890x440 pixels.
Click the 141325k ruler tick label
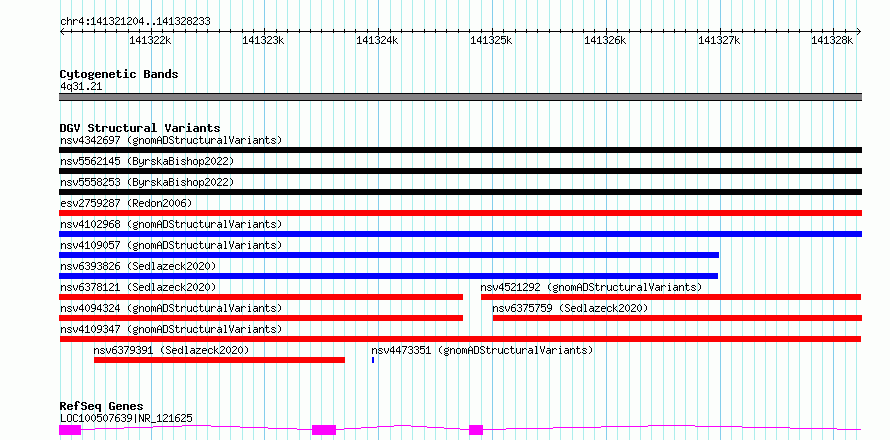(x=492, y=41)
